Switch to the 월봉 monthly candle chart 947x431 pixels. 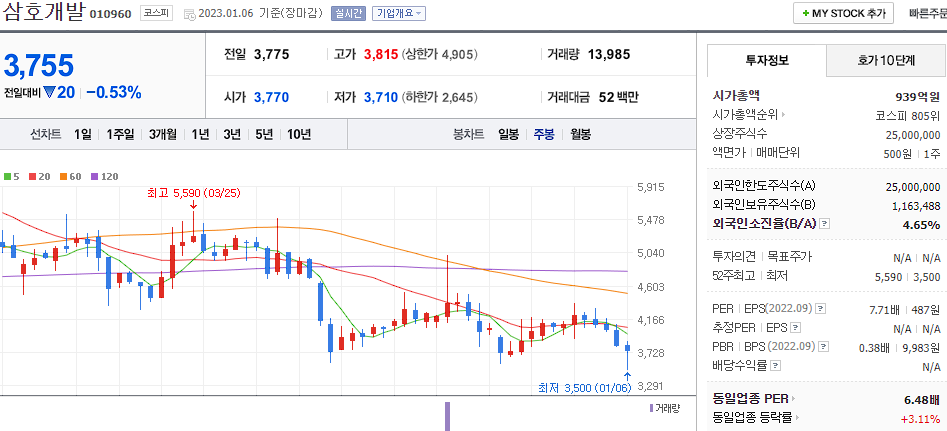click(x=580, y=135)
